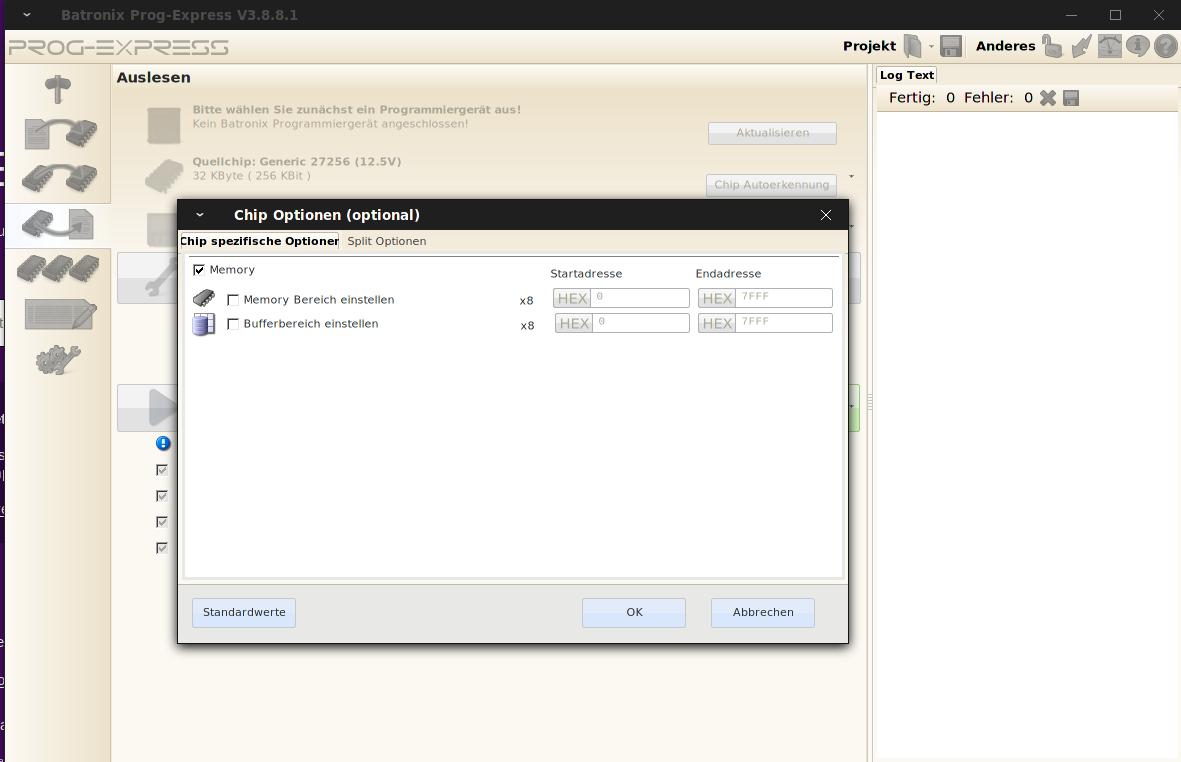Toggle HEX button for Memory Startadresse

pyautogui.click(x=572, y=299)
